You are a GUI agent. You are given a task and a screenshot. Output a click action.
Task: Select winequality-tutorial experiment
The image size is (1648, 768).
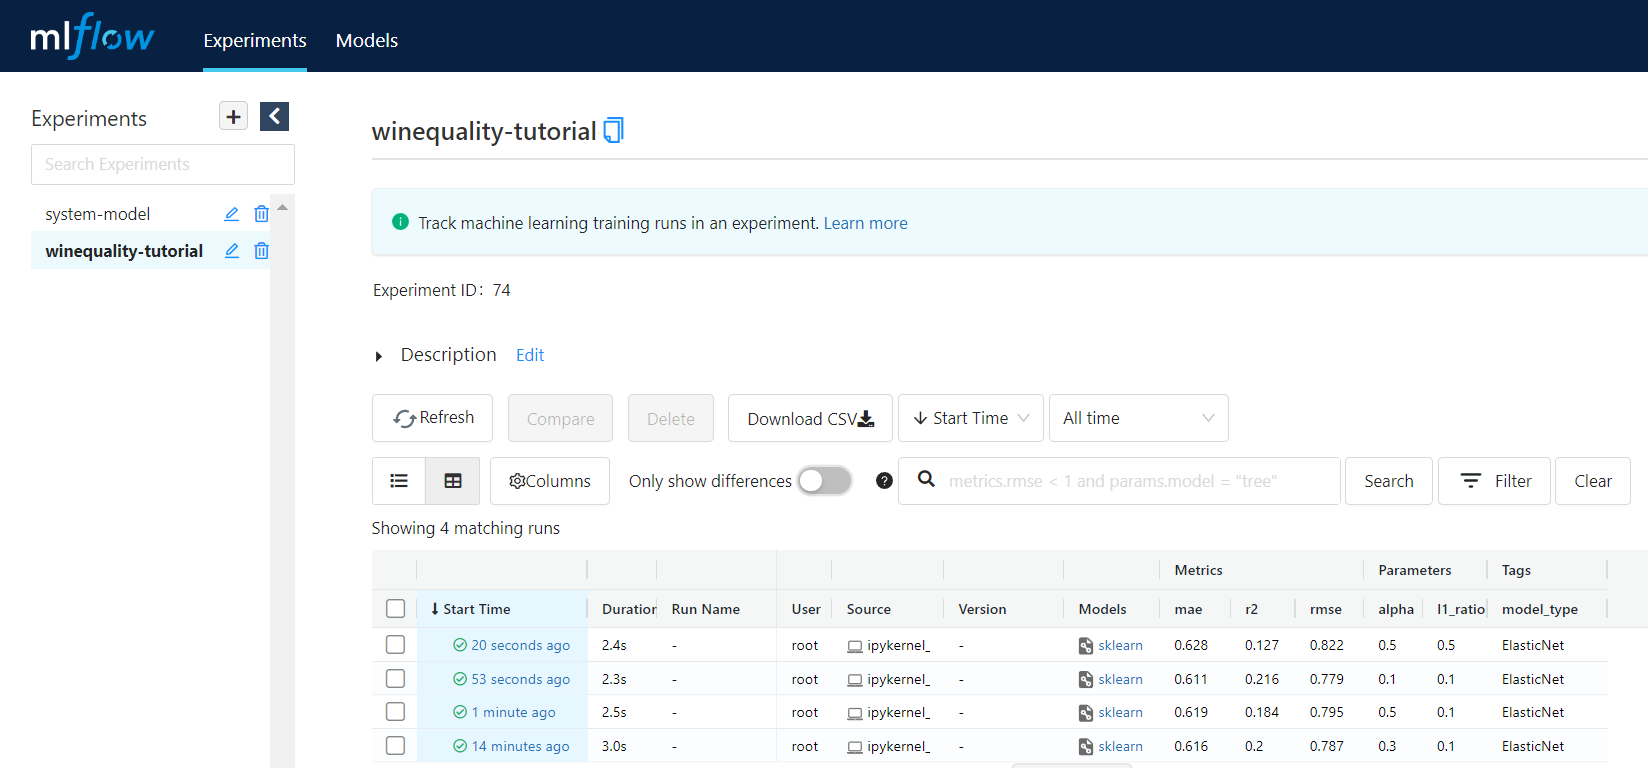coord(124,251)
